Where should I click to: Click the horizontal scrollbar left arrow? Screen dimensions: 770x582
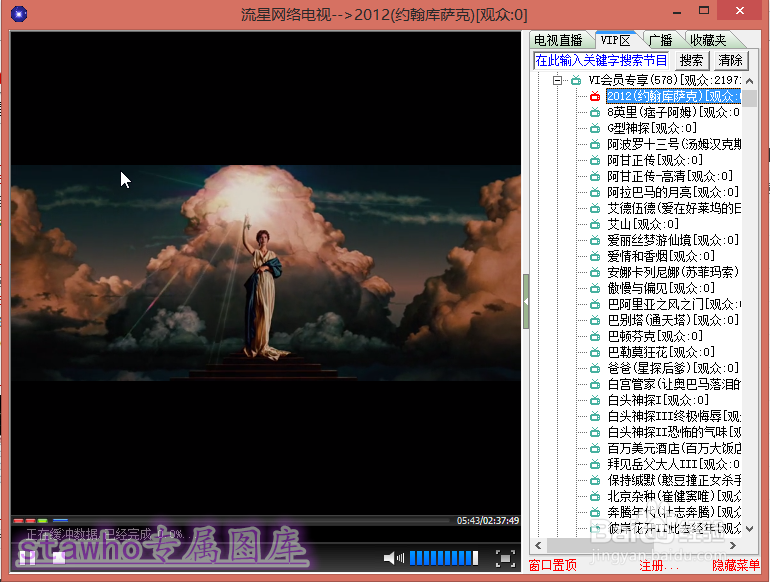[538, 545]
